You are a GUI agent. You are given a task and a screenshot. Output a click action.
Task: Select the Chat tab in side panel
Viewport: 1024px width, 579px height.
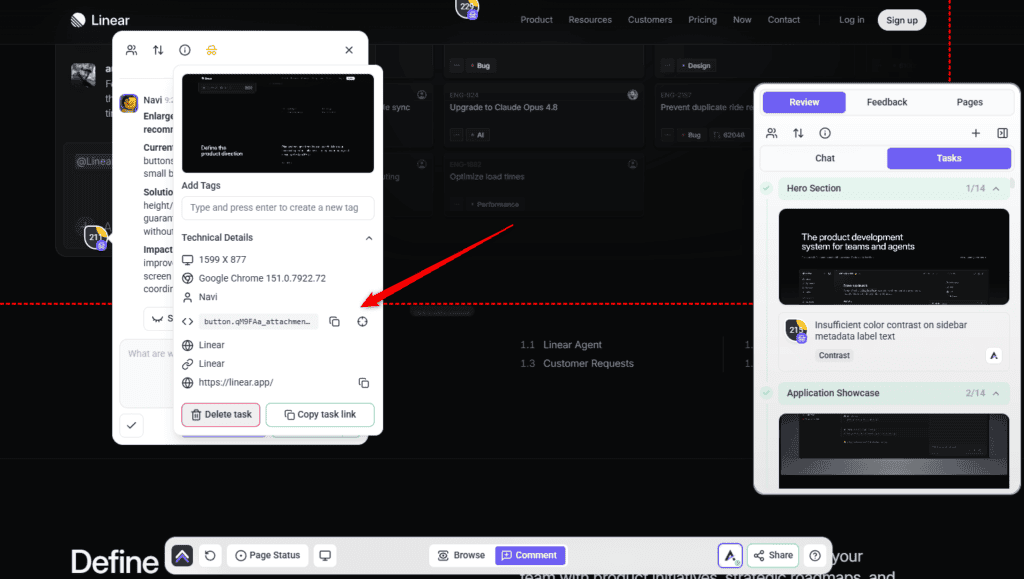(x=825, y=158)
